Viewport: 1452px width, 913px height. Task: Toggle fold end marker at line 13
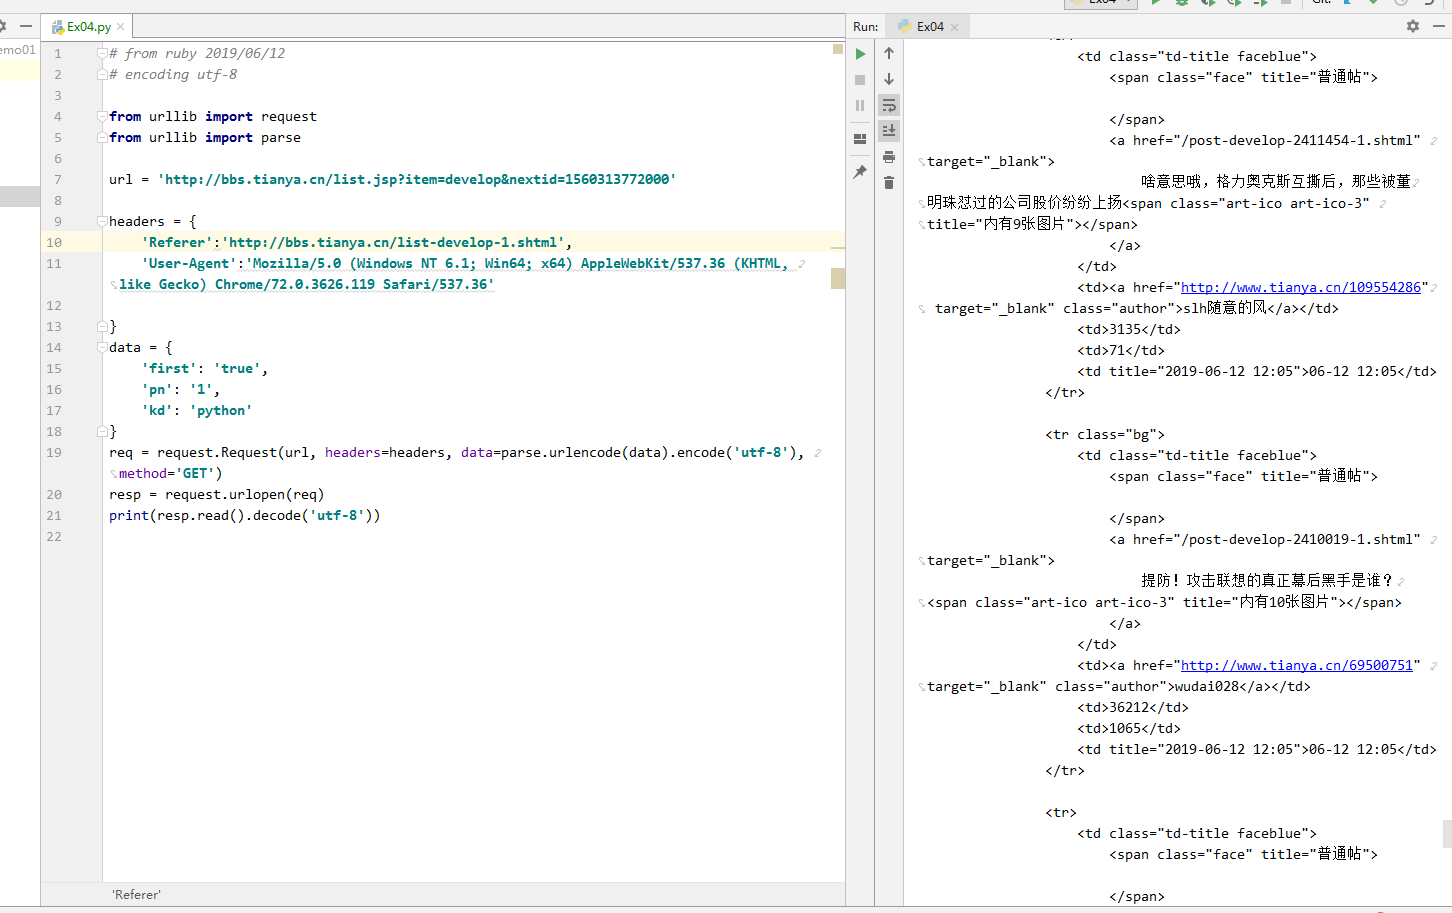pos(102,326)
